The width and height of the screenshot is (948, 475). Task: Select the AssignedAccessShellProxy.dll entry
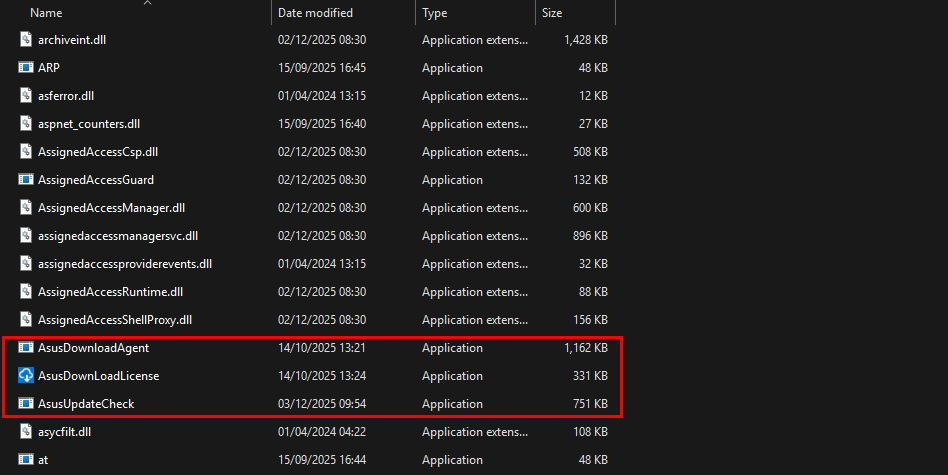[x=115, y=320]
